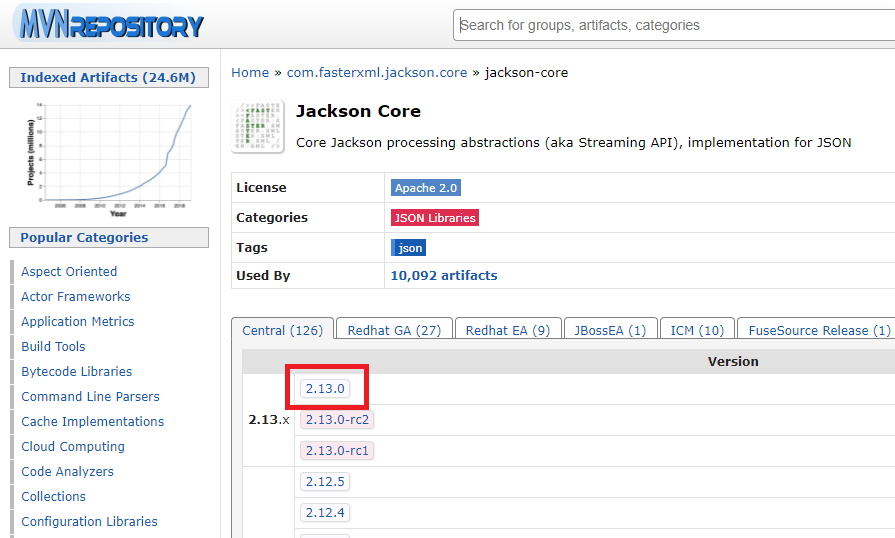The height and width of the screenshot is (538, 895).
Task: Open the ICM (10) tab
Action: point(697,330)
